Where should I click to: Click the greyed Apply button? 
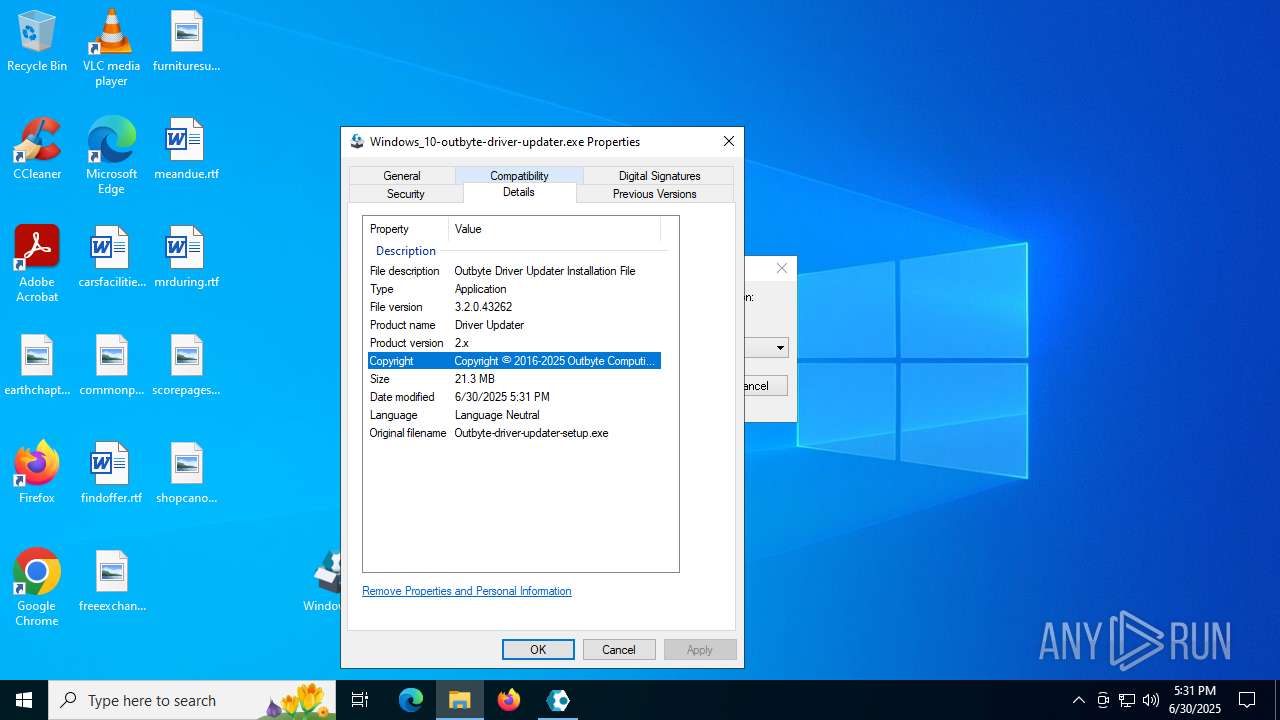[x=700, y=650]
